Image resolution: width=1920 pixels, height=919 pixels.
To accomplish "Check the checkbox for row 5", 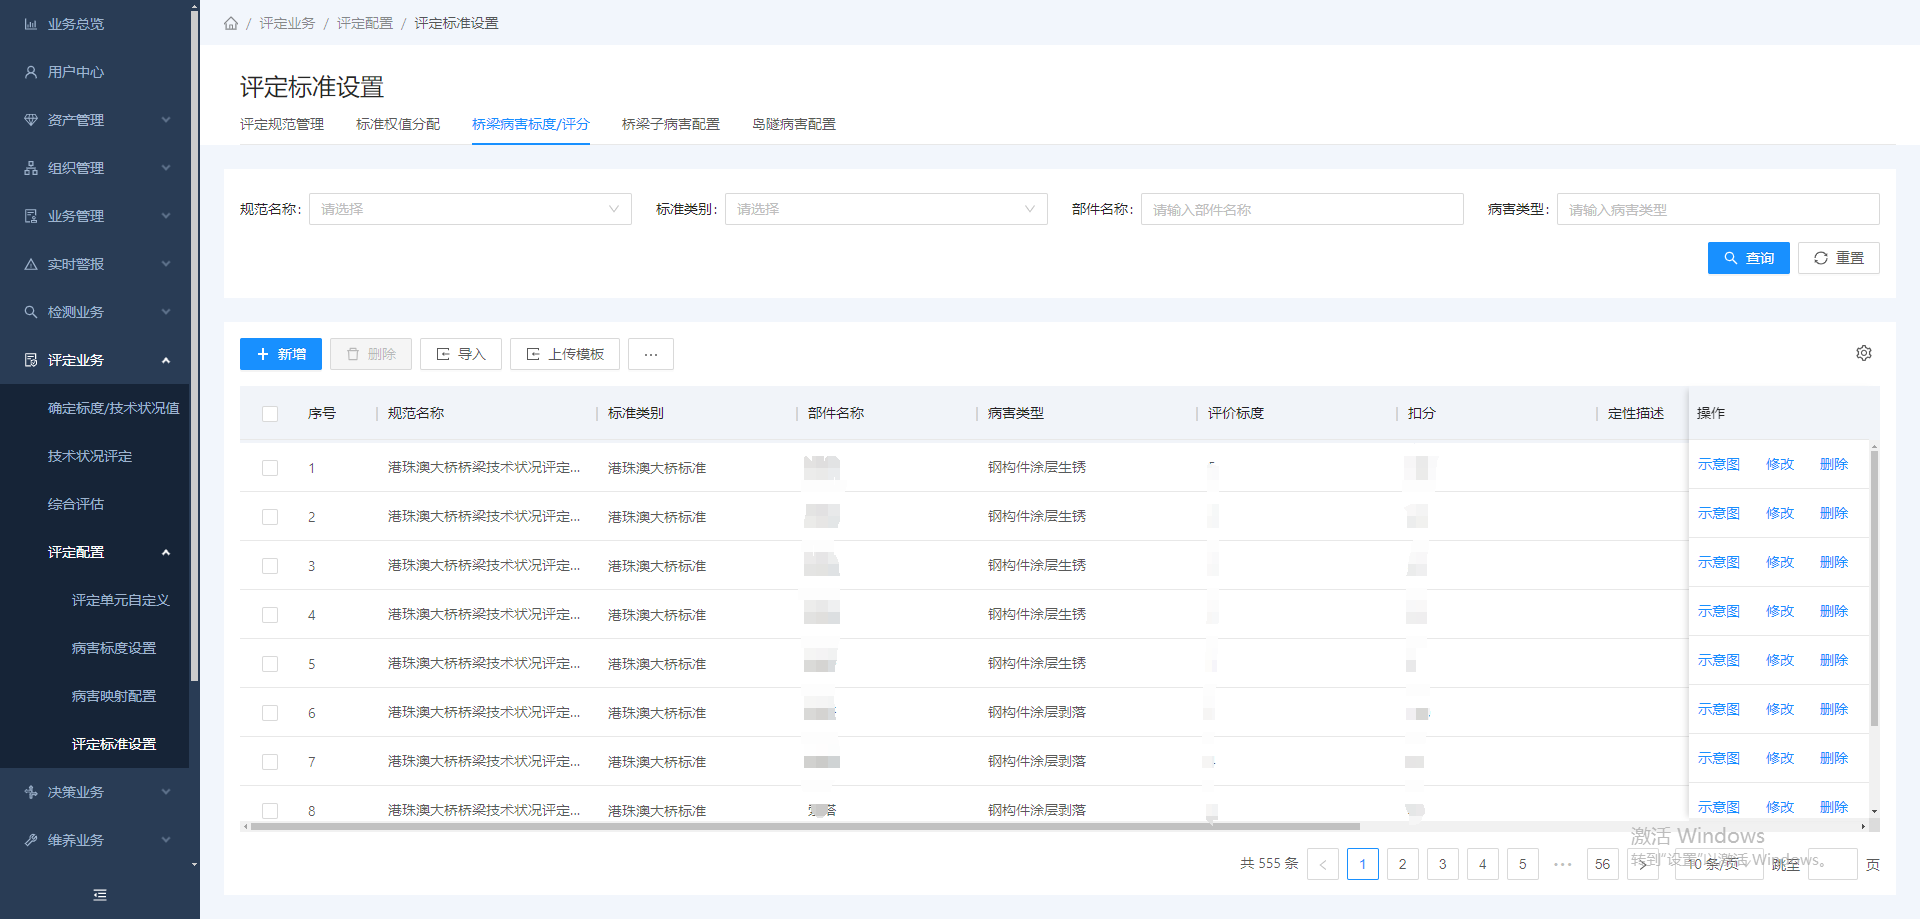I will (x=270, y=664).
